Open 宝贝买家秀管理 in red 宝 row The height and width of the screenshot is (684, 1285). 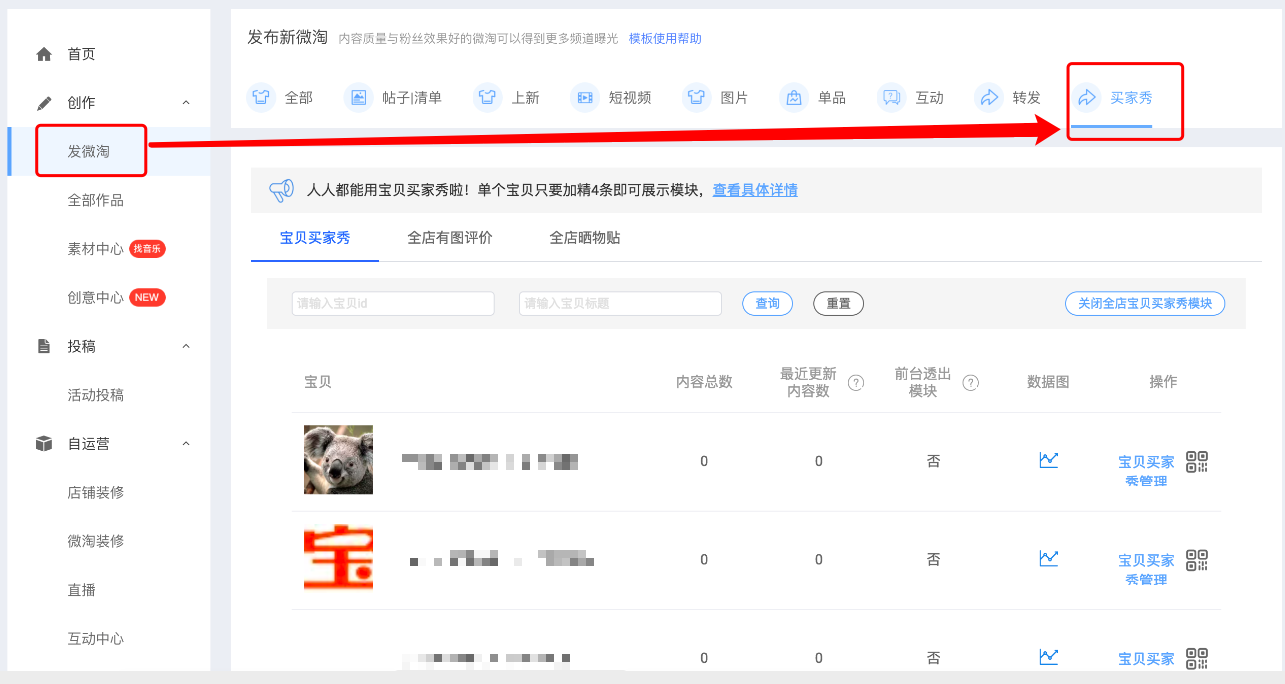[x=1146, y=569]
